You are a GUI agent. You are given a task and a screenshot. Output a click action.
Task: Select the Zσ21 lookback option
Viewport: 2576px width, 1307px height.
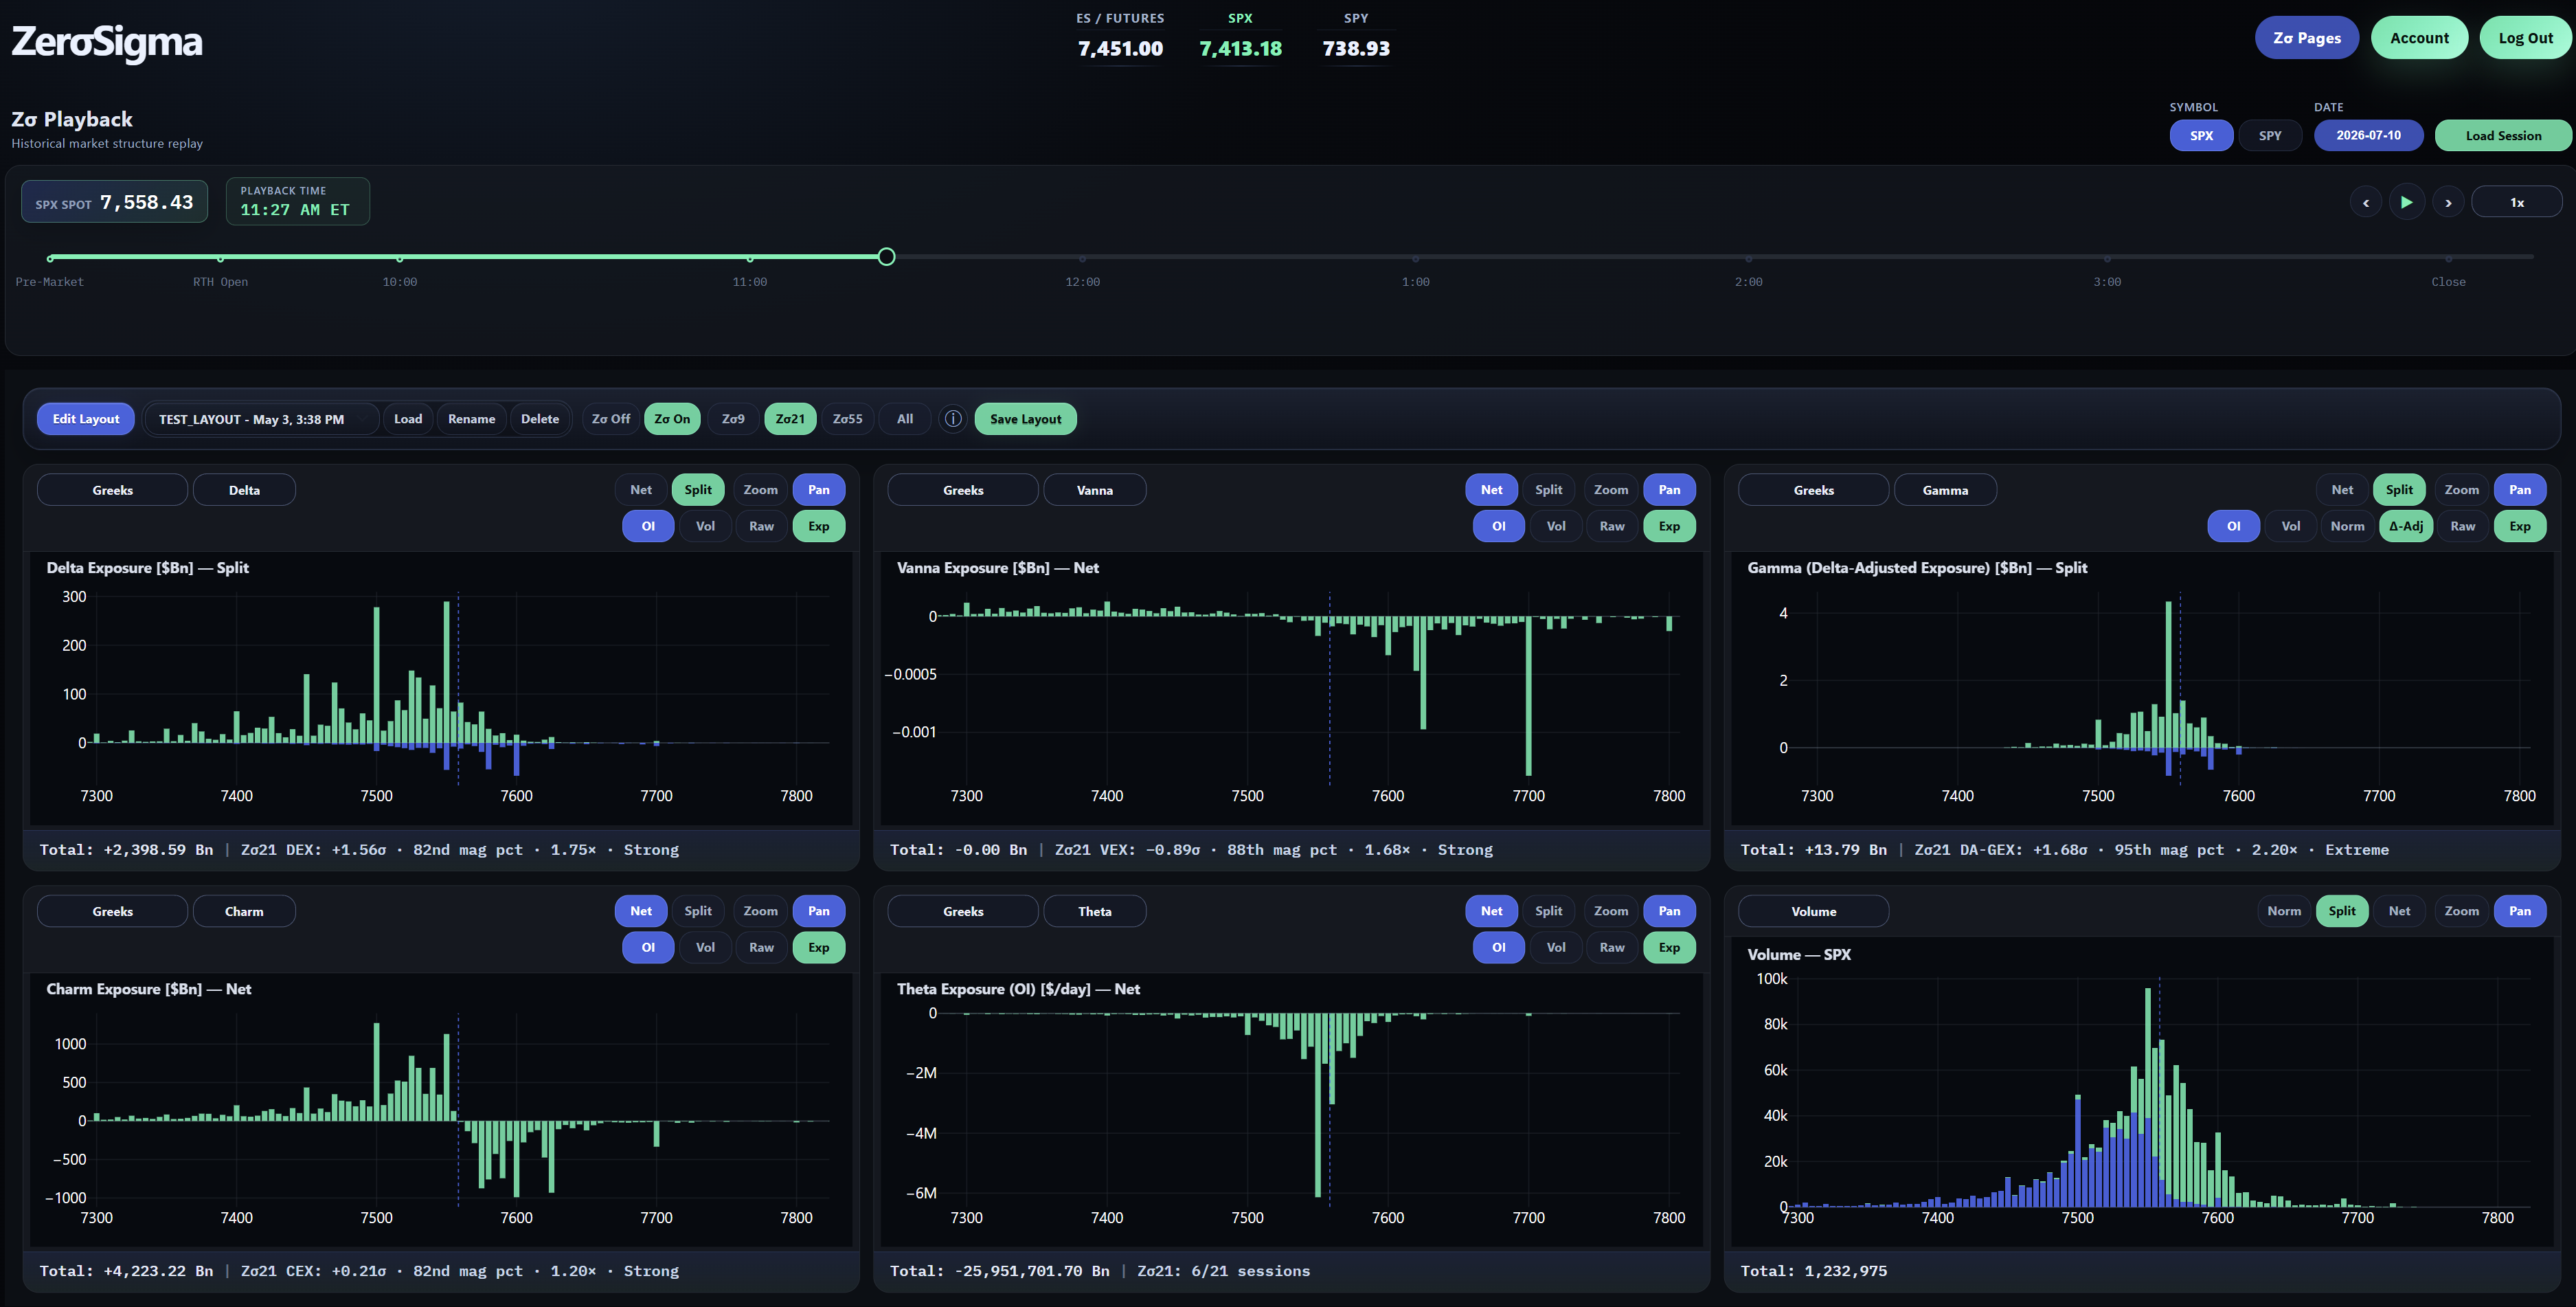(790, 419)
